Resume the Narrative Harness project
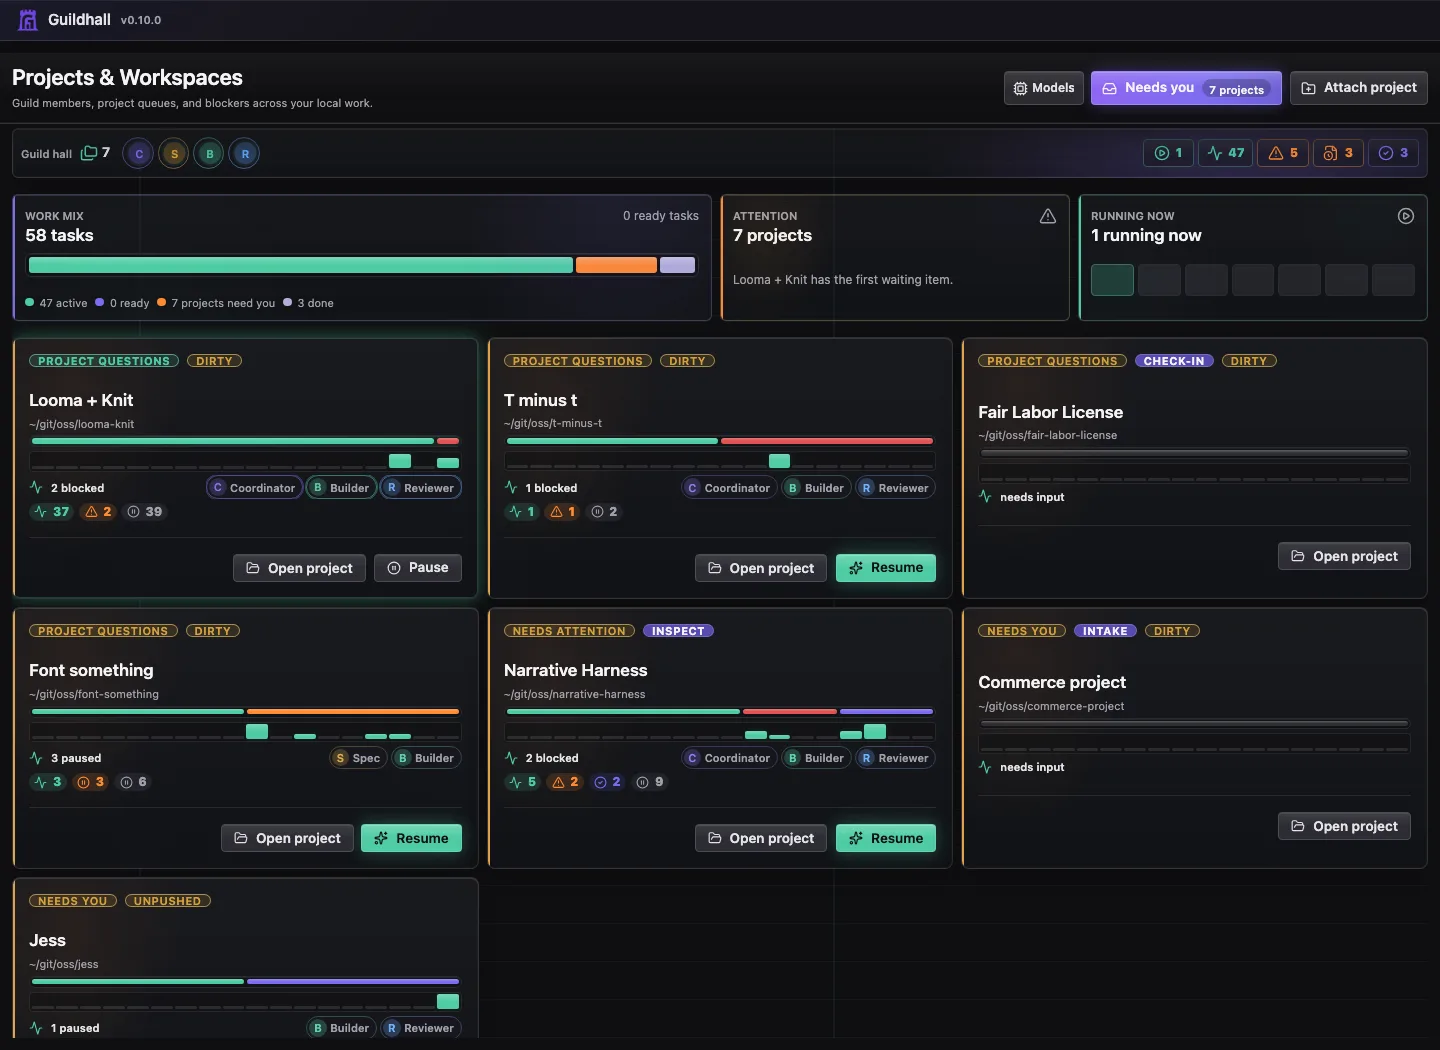This screenshot has height=1050, width=1440. 886,838
